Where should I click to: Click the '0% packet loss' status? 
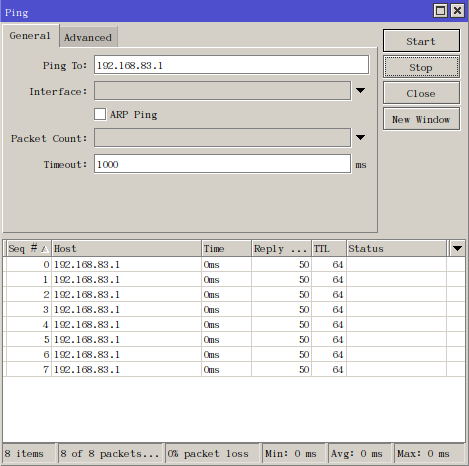212,454
